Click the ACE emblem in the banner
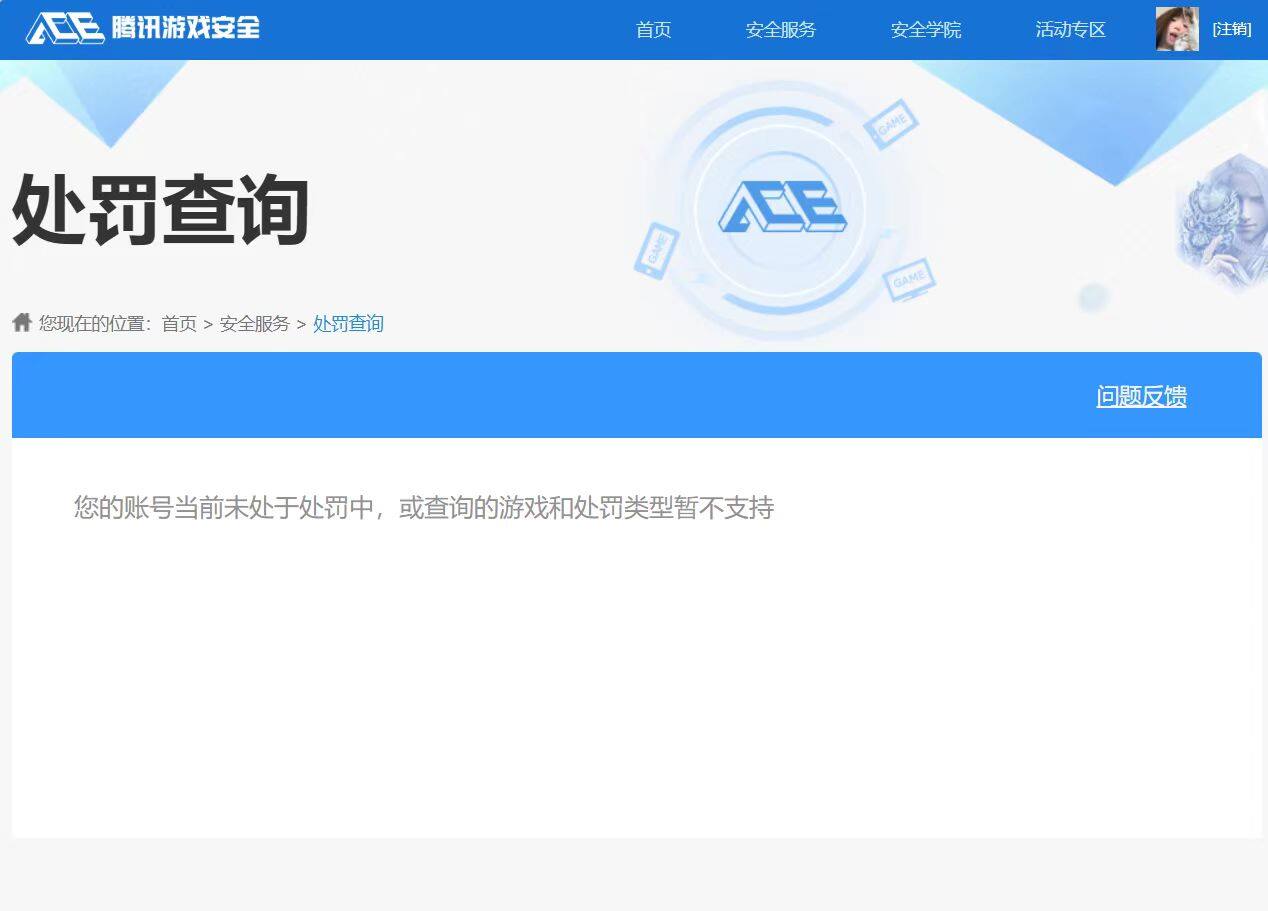Viewport: 1268px width, 911px height. pos(782,207)
